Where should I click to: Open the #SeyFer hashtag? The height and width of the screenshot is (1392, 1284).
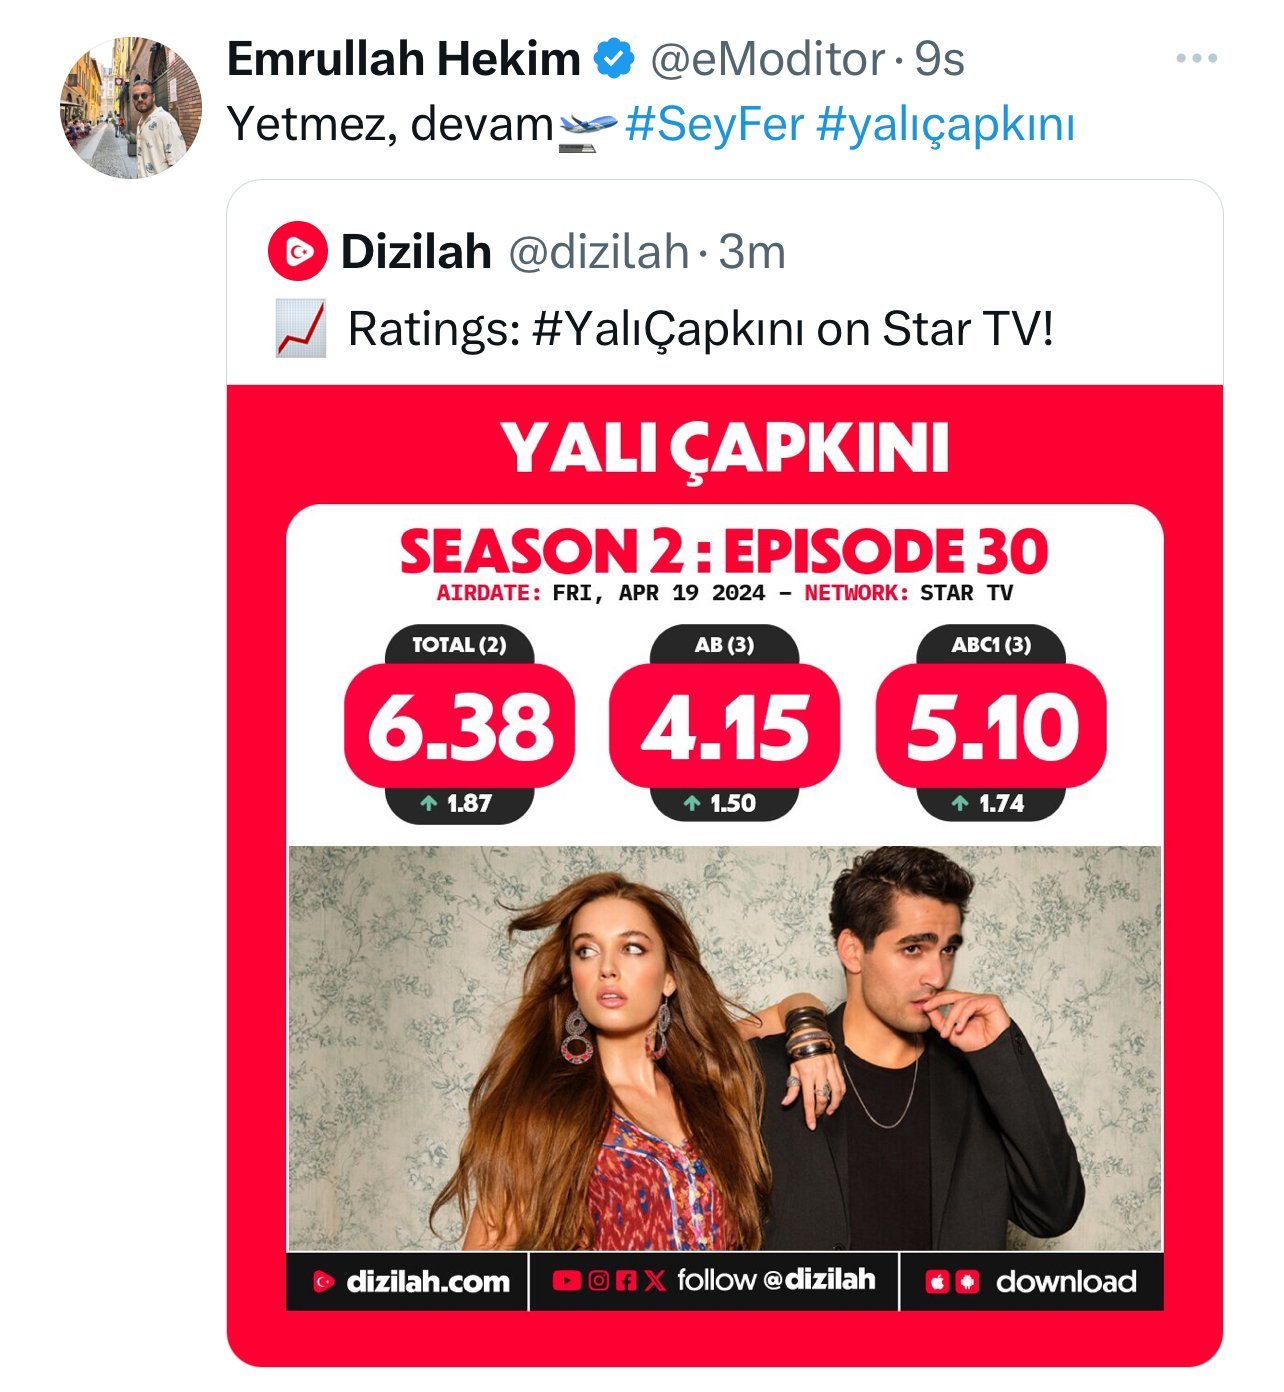[x=714, y=125]
